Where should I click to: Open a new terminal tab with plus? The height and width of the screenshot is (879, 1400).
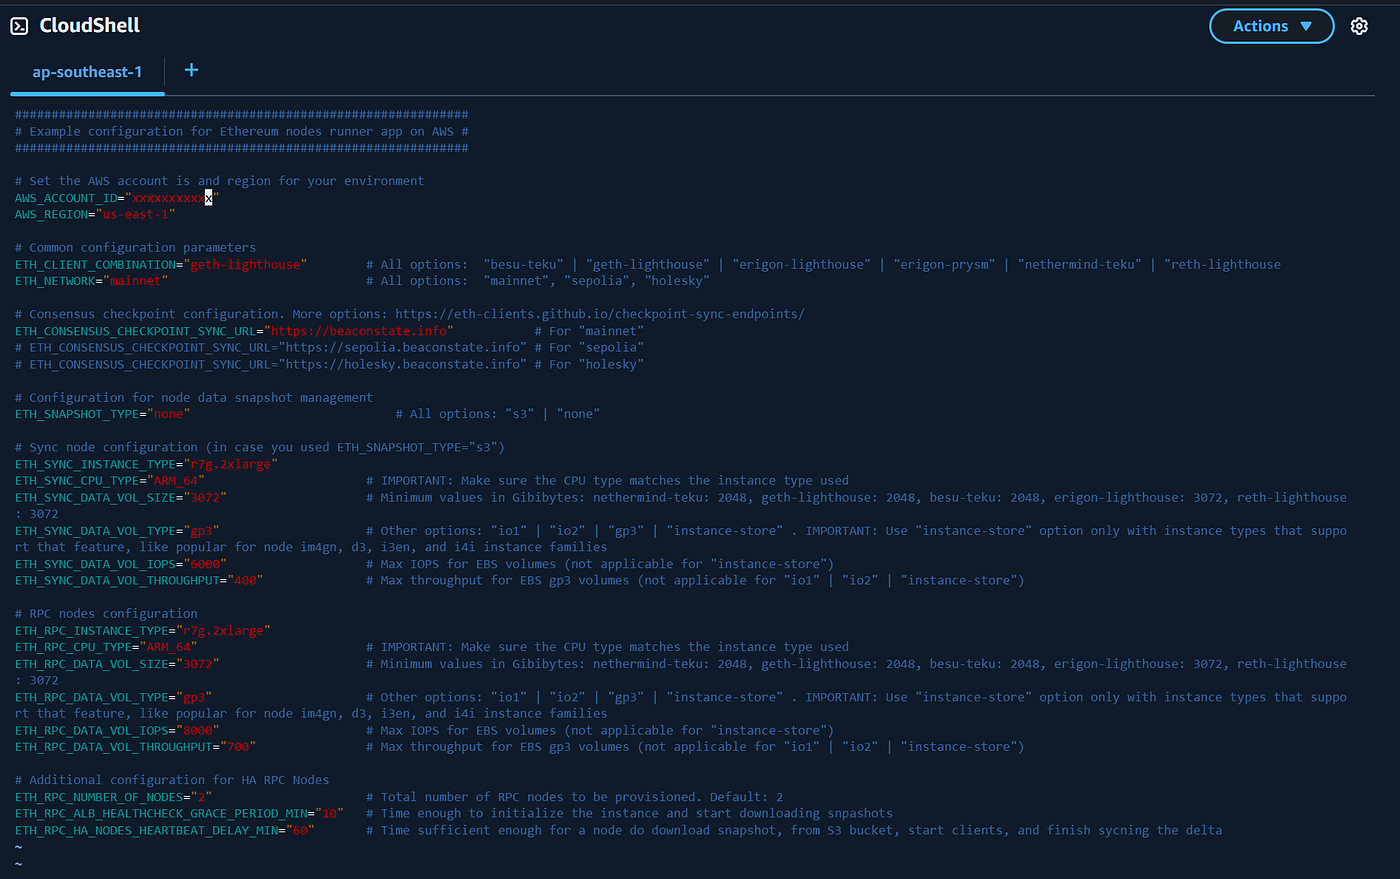(191, 70)
